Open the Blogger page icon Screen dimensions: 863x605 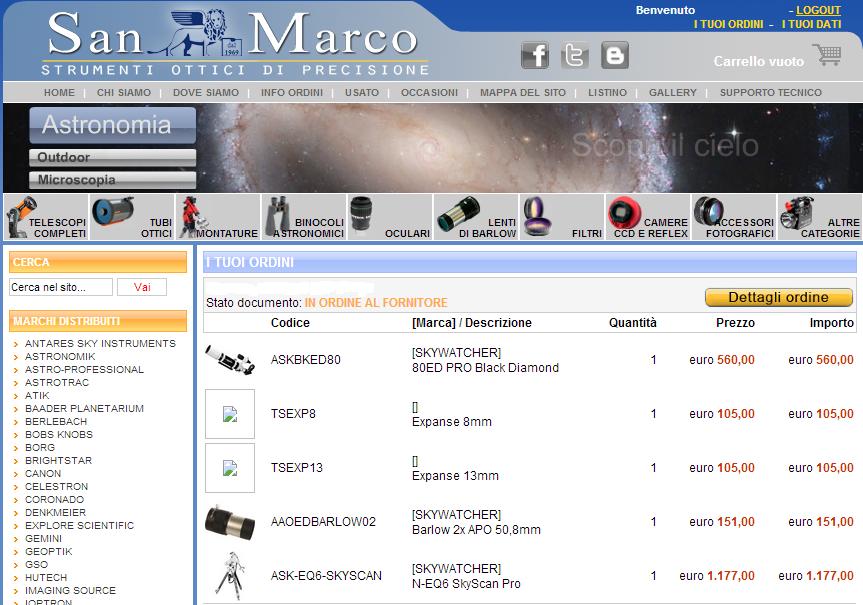coord(615,56)
